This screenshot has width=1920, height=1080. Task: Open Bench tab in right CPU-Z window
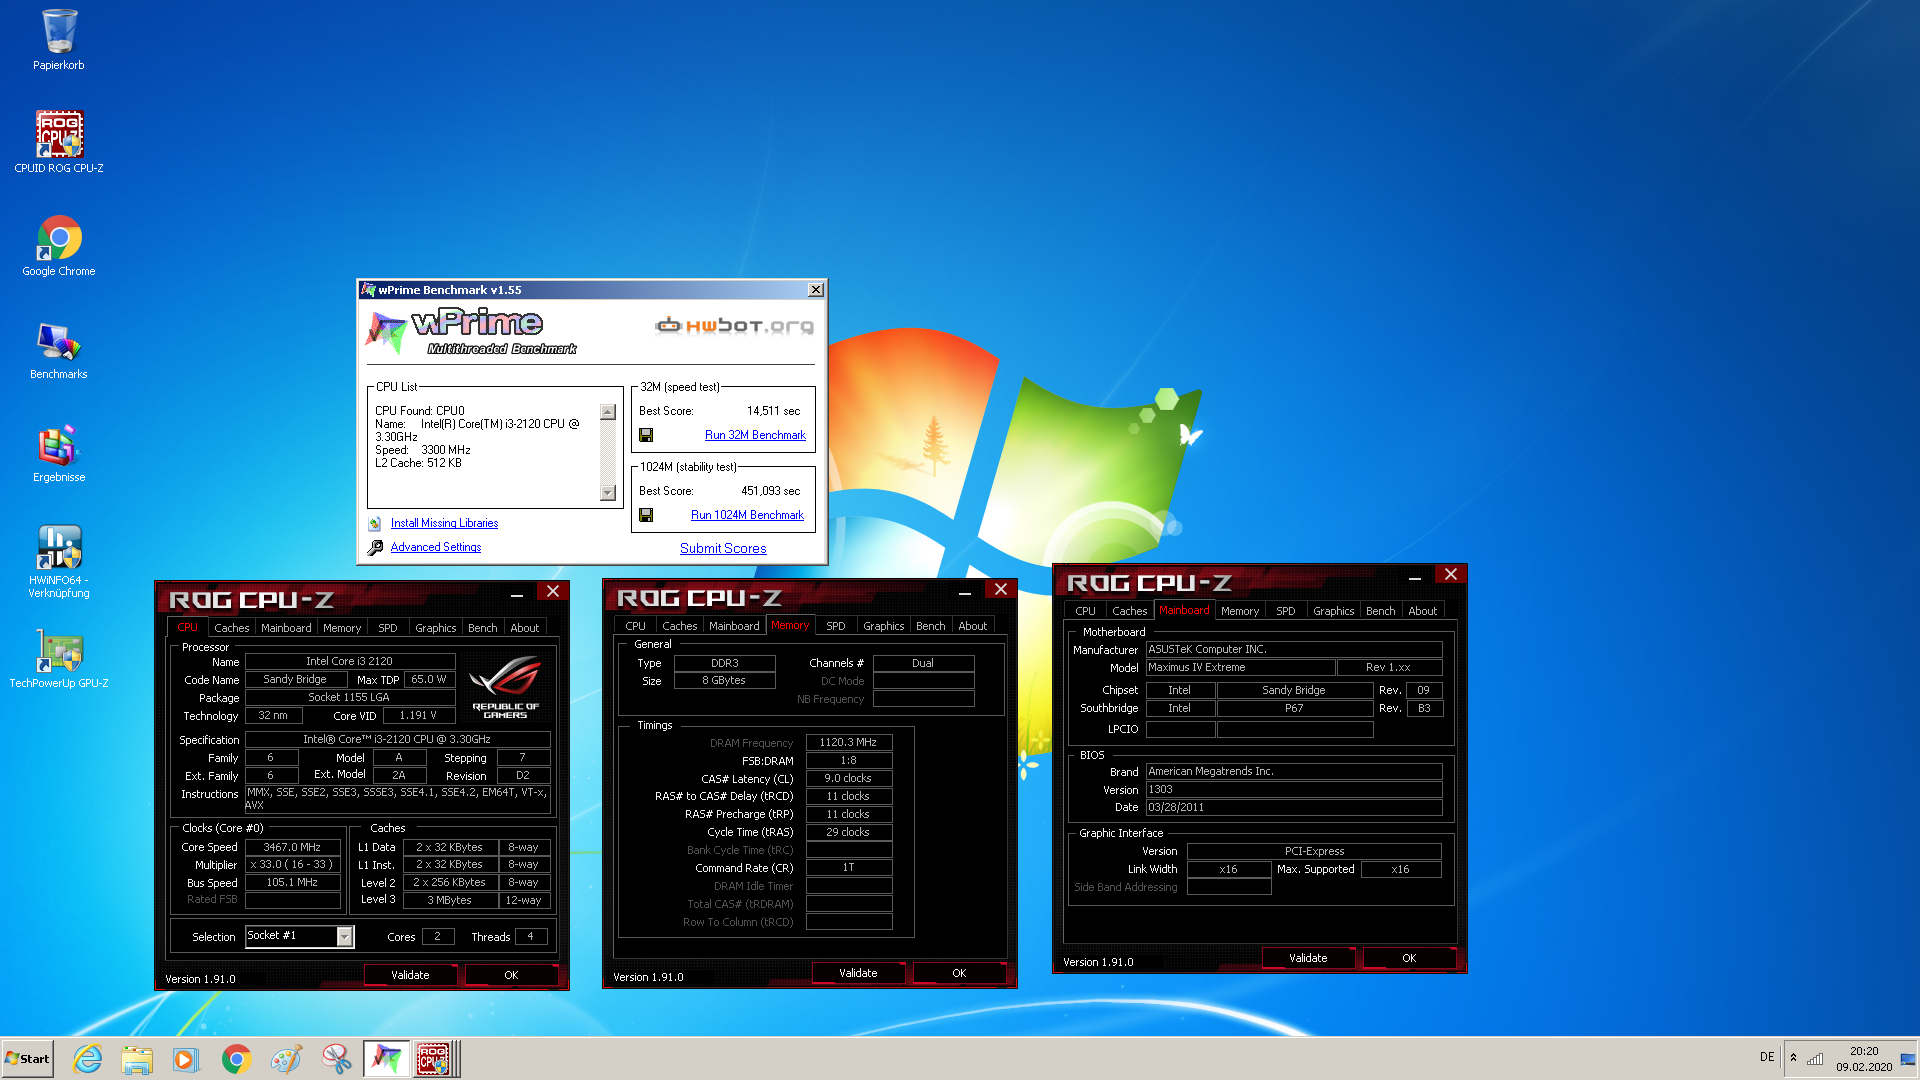pyautogui.click(x=1381, y=611)
